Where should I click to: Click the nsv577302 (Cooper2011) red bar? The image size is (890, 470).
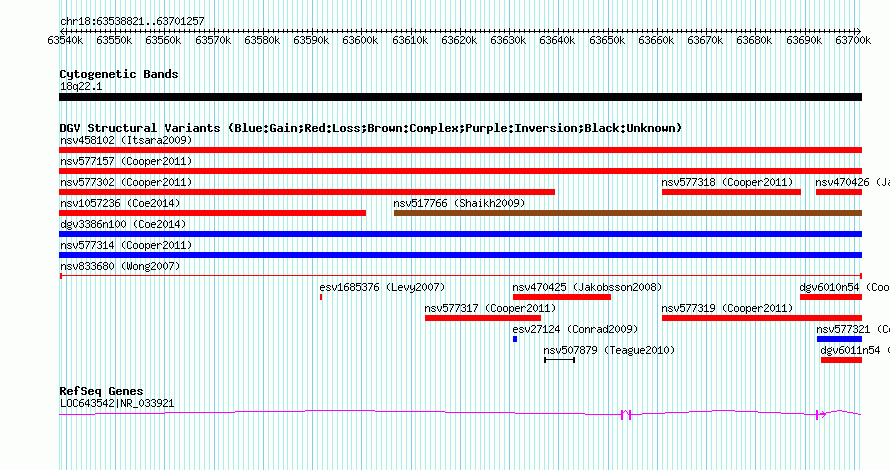coord(307,192)
